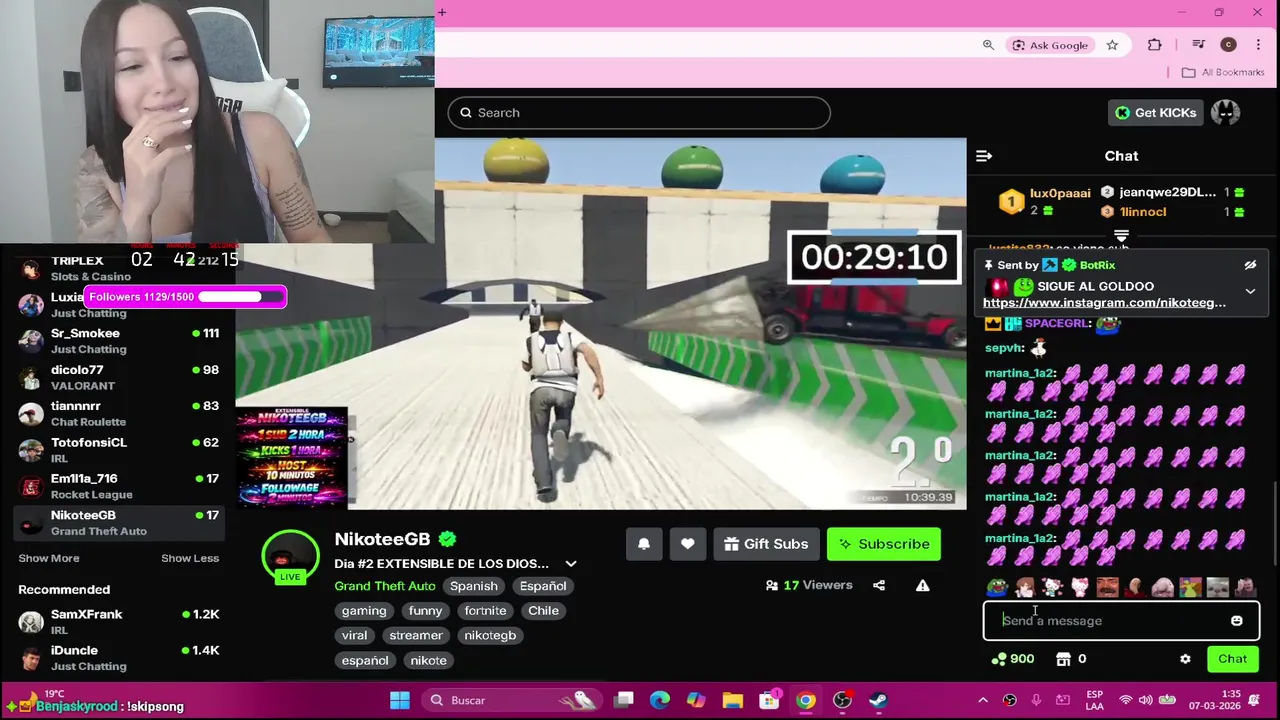Image resolution: width=1280 pixels, height=720 pixels.
Task: Open File Explorer from taskbar
Action: pyautogui.click(x=733, y=700)
